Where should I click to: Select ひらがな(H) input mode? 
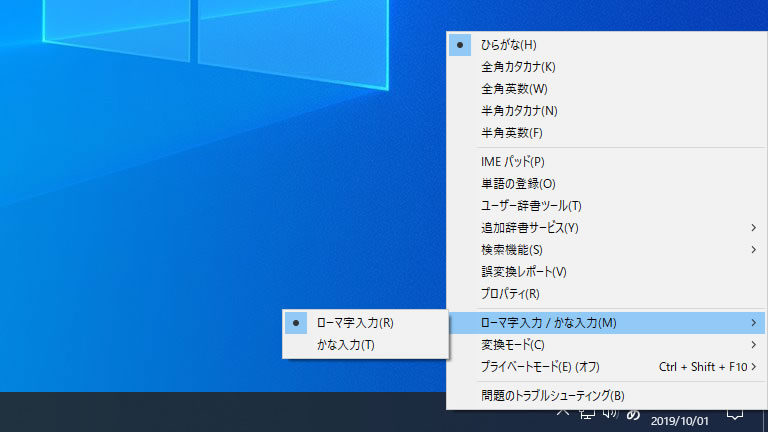[x=509, y=45]
